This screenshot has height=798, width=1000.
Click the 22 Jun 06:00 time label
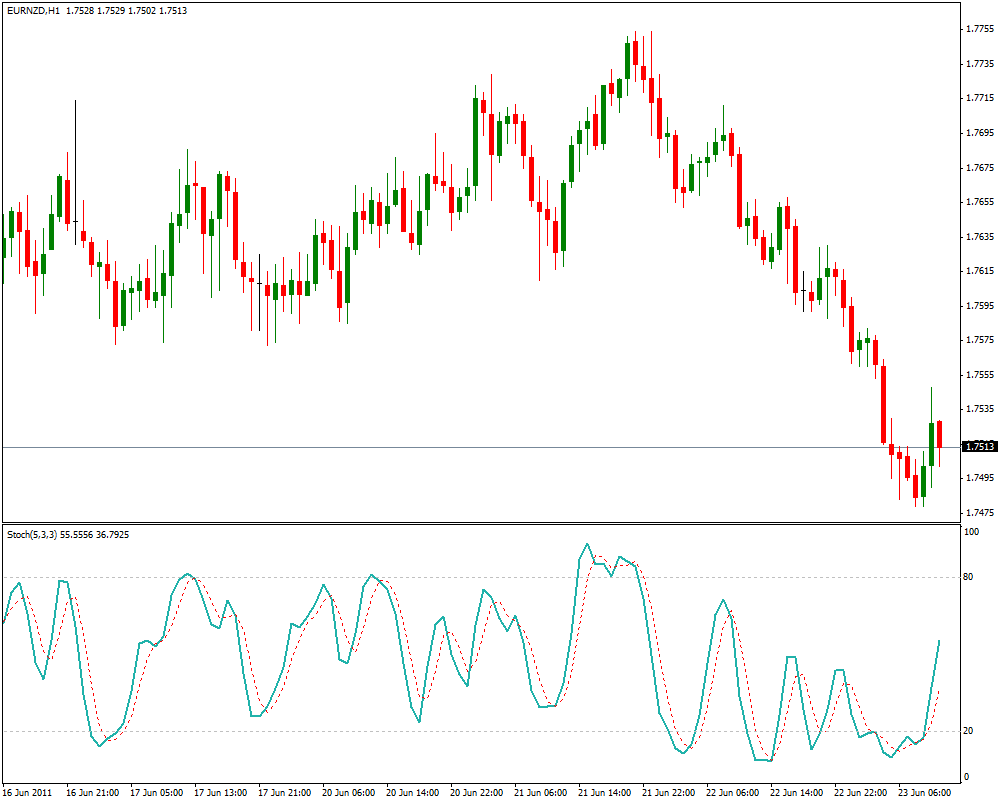(x=733, y=792)
